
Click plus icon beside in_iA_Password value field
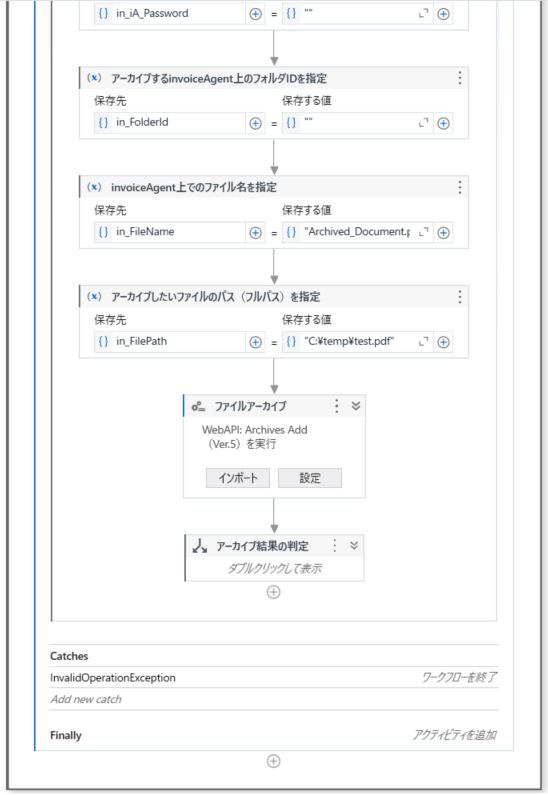coord(444,14)
